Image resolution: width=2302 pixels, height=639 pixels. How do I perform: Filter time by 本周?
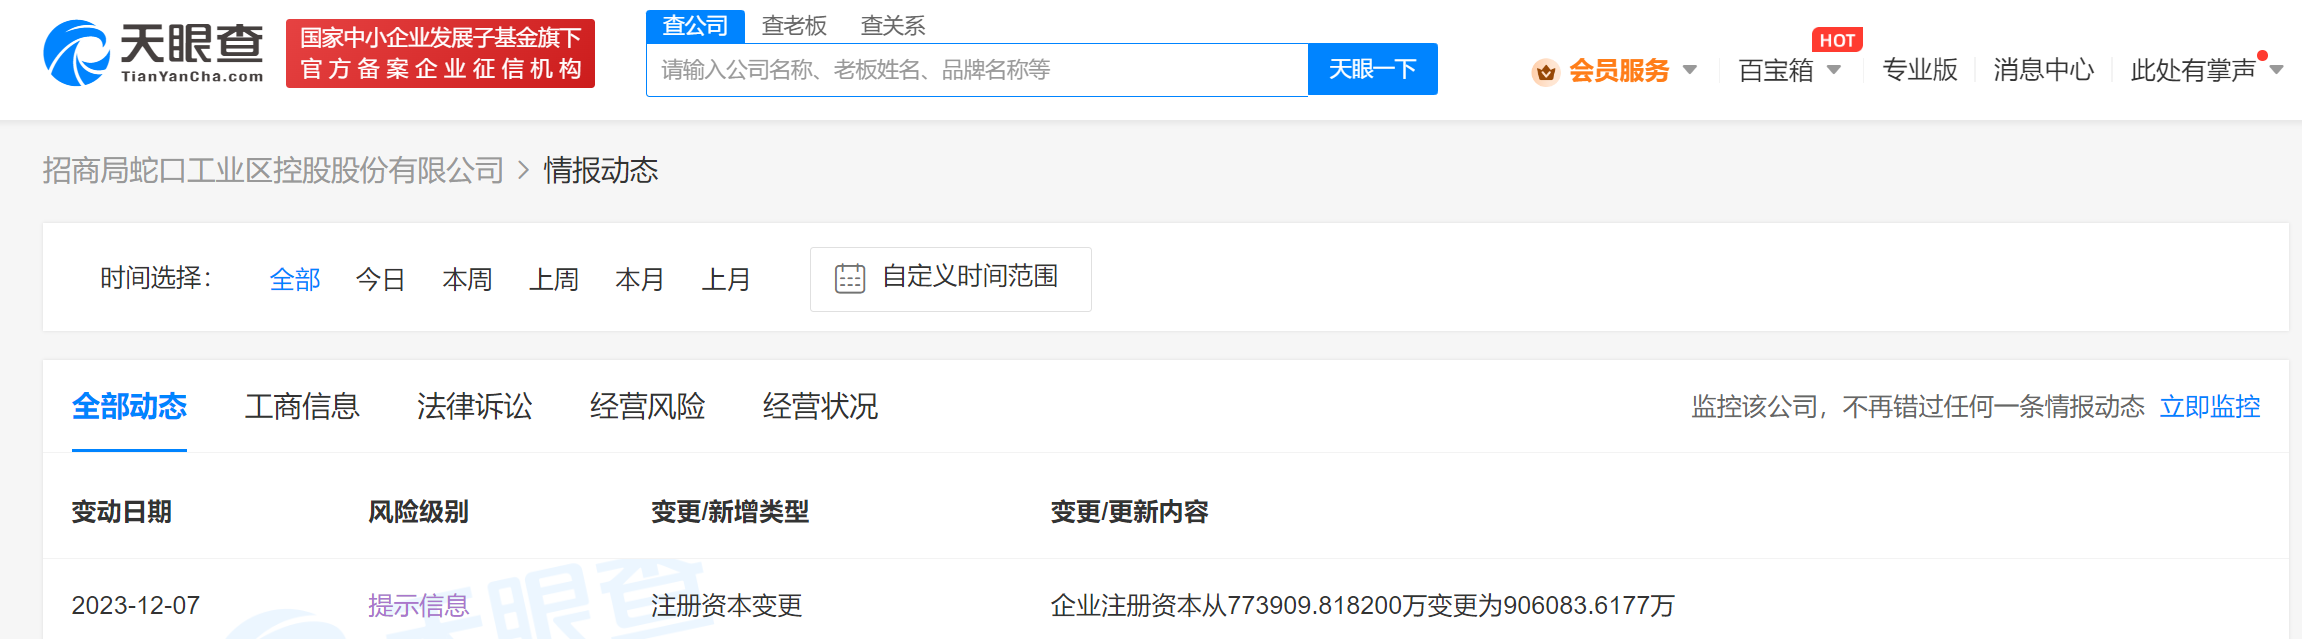tap(468, 280)
